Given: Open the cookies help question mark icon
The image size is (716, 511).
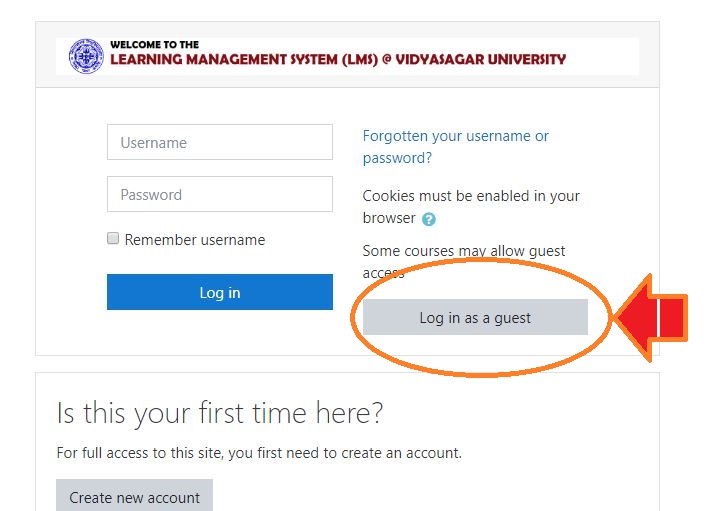Looking at the screenshot, I should coord(429,219).
